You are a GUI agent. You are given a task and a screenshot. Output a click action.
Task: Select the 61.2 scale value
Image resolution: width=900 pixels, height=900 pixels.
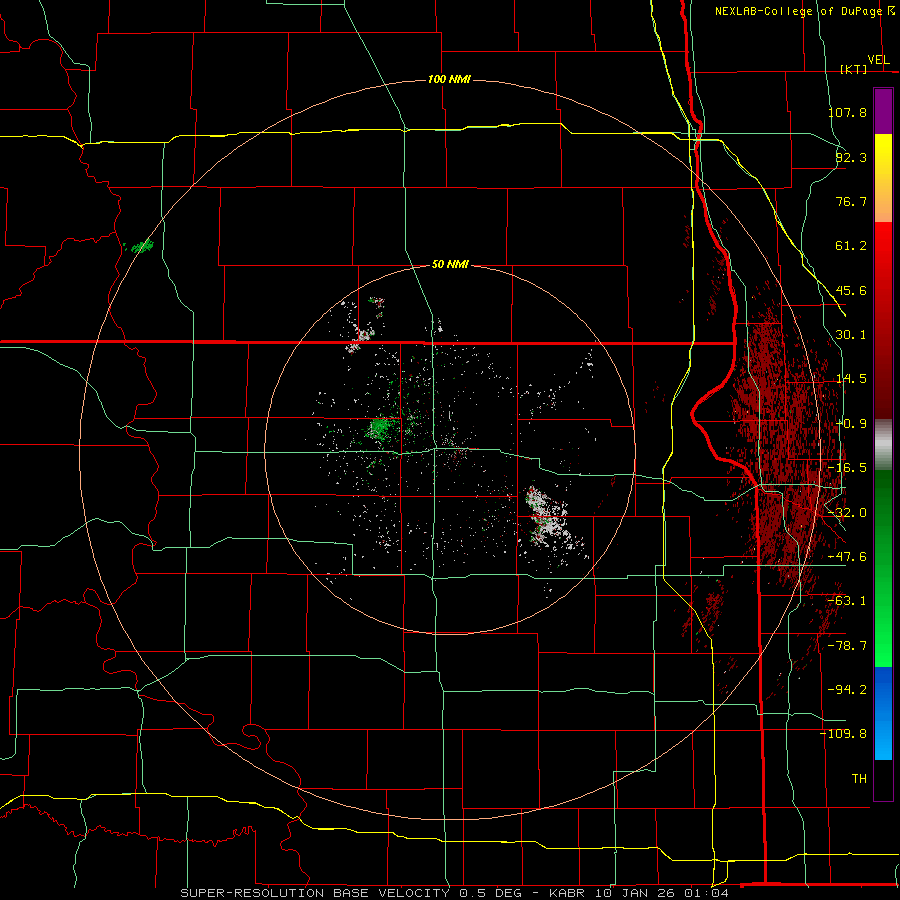point(851,246)
